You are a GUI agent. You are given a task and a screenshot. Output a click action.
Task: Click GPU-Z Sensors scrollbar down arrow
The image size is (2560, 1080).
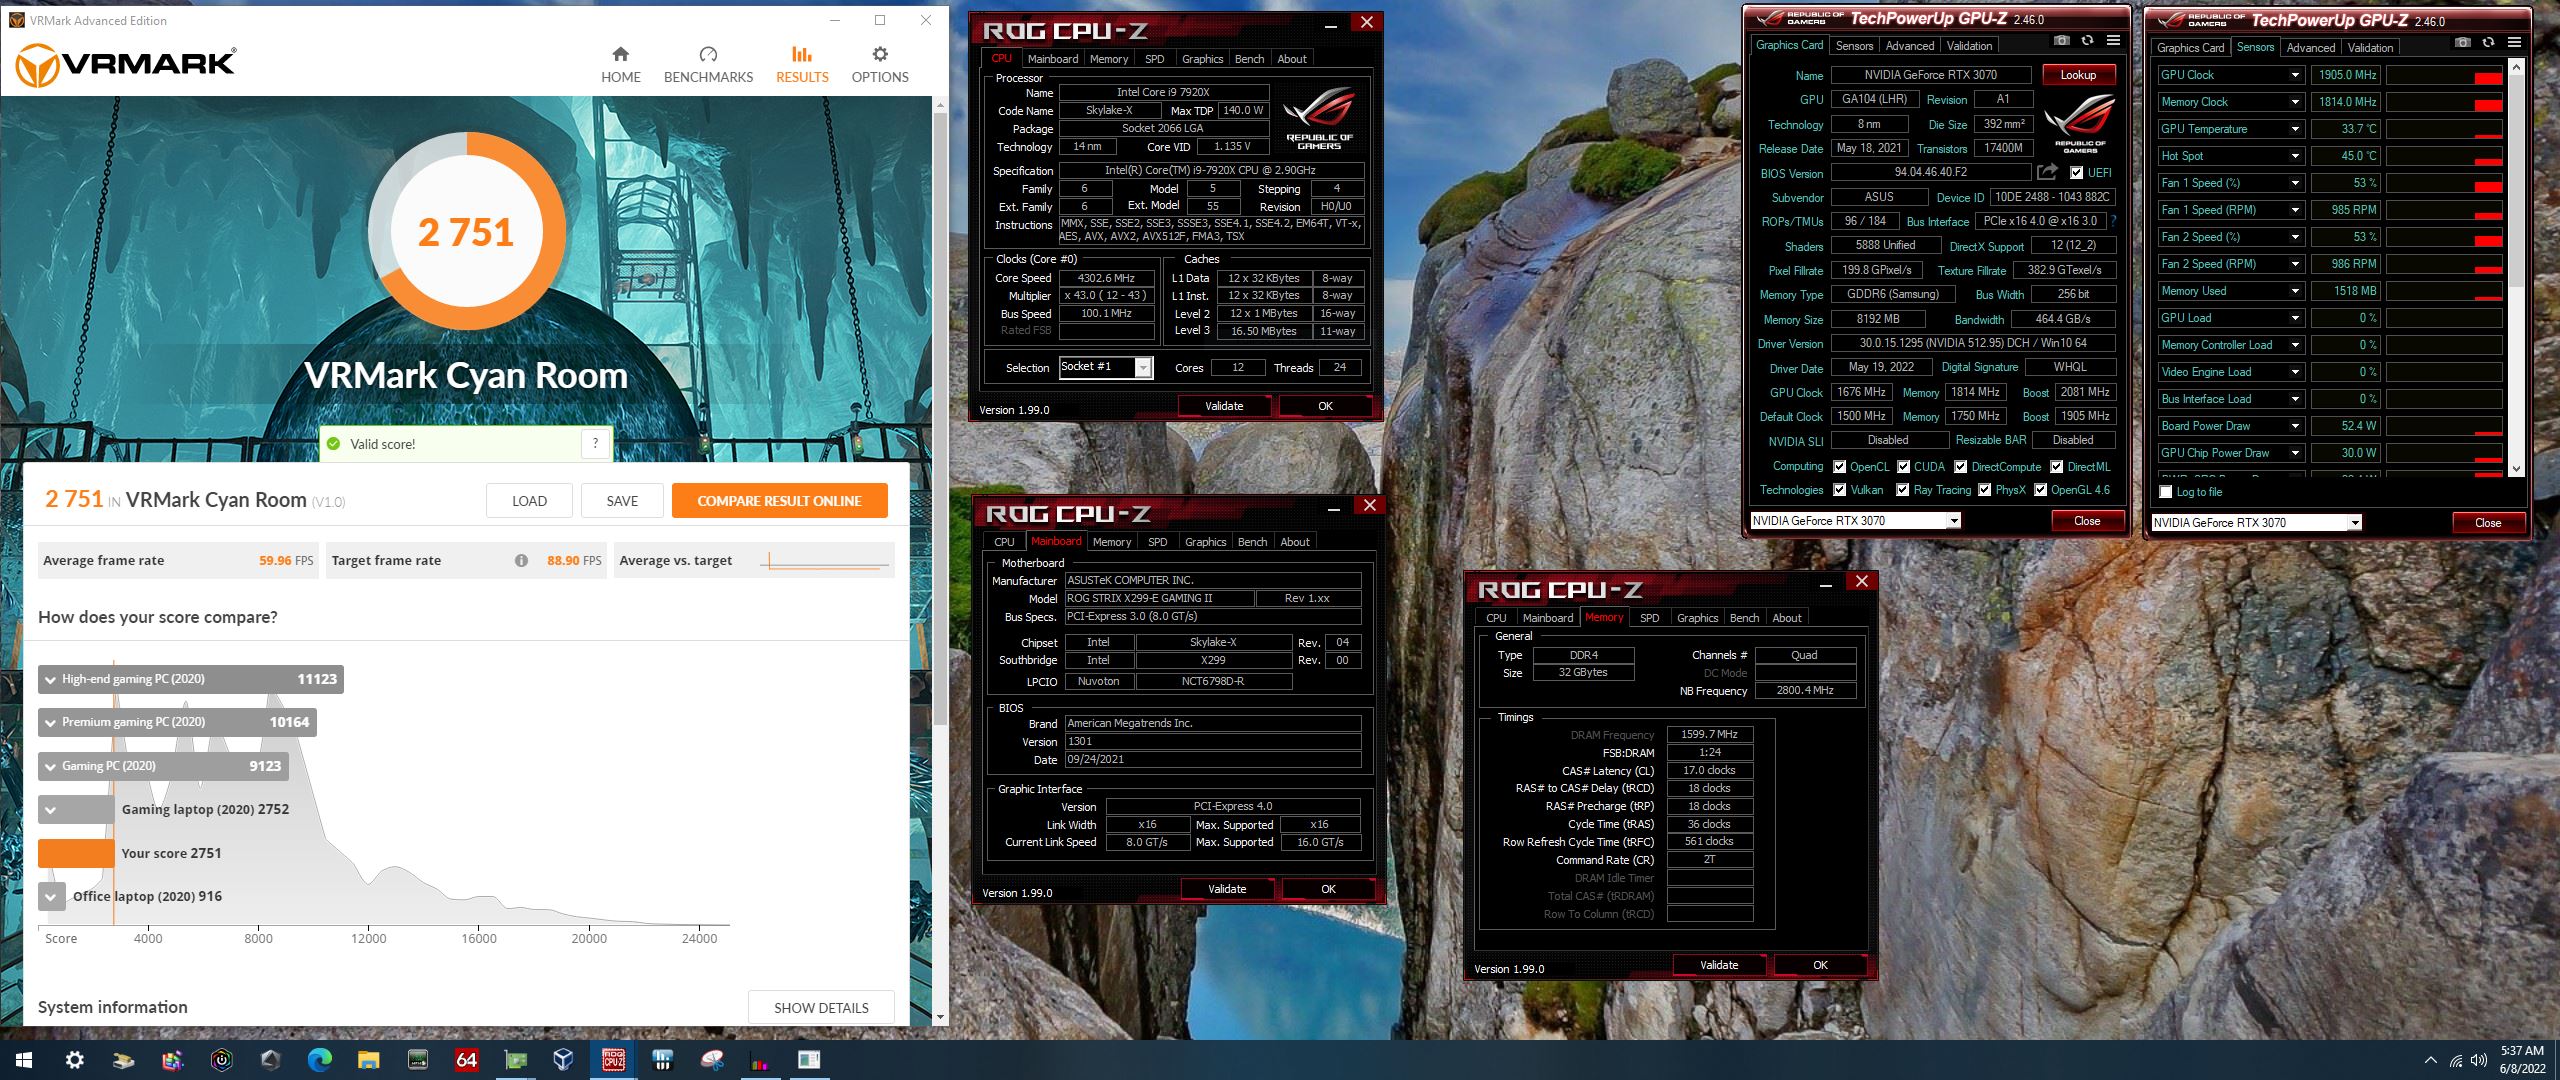tap(2517, 469)
